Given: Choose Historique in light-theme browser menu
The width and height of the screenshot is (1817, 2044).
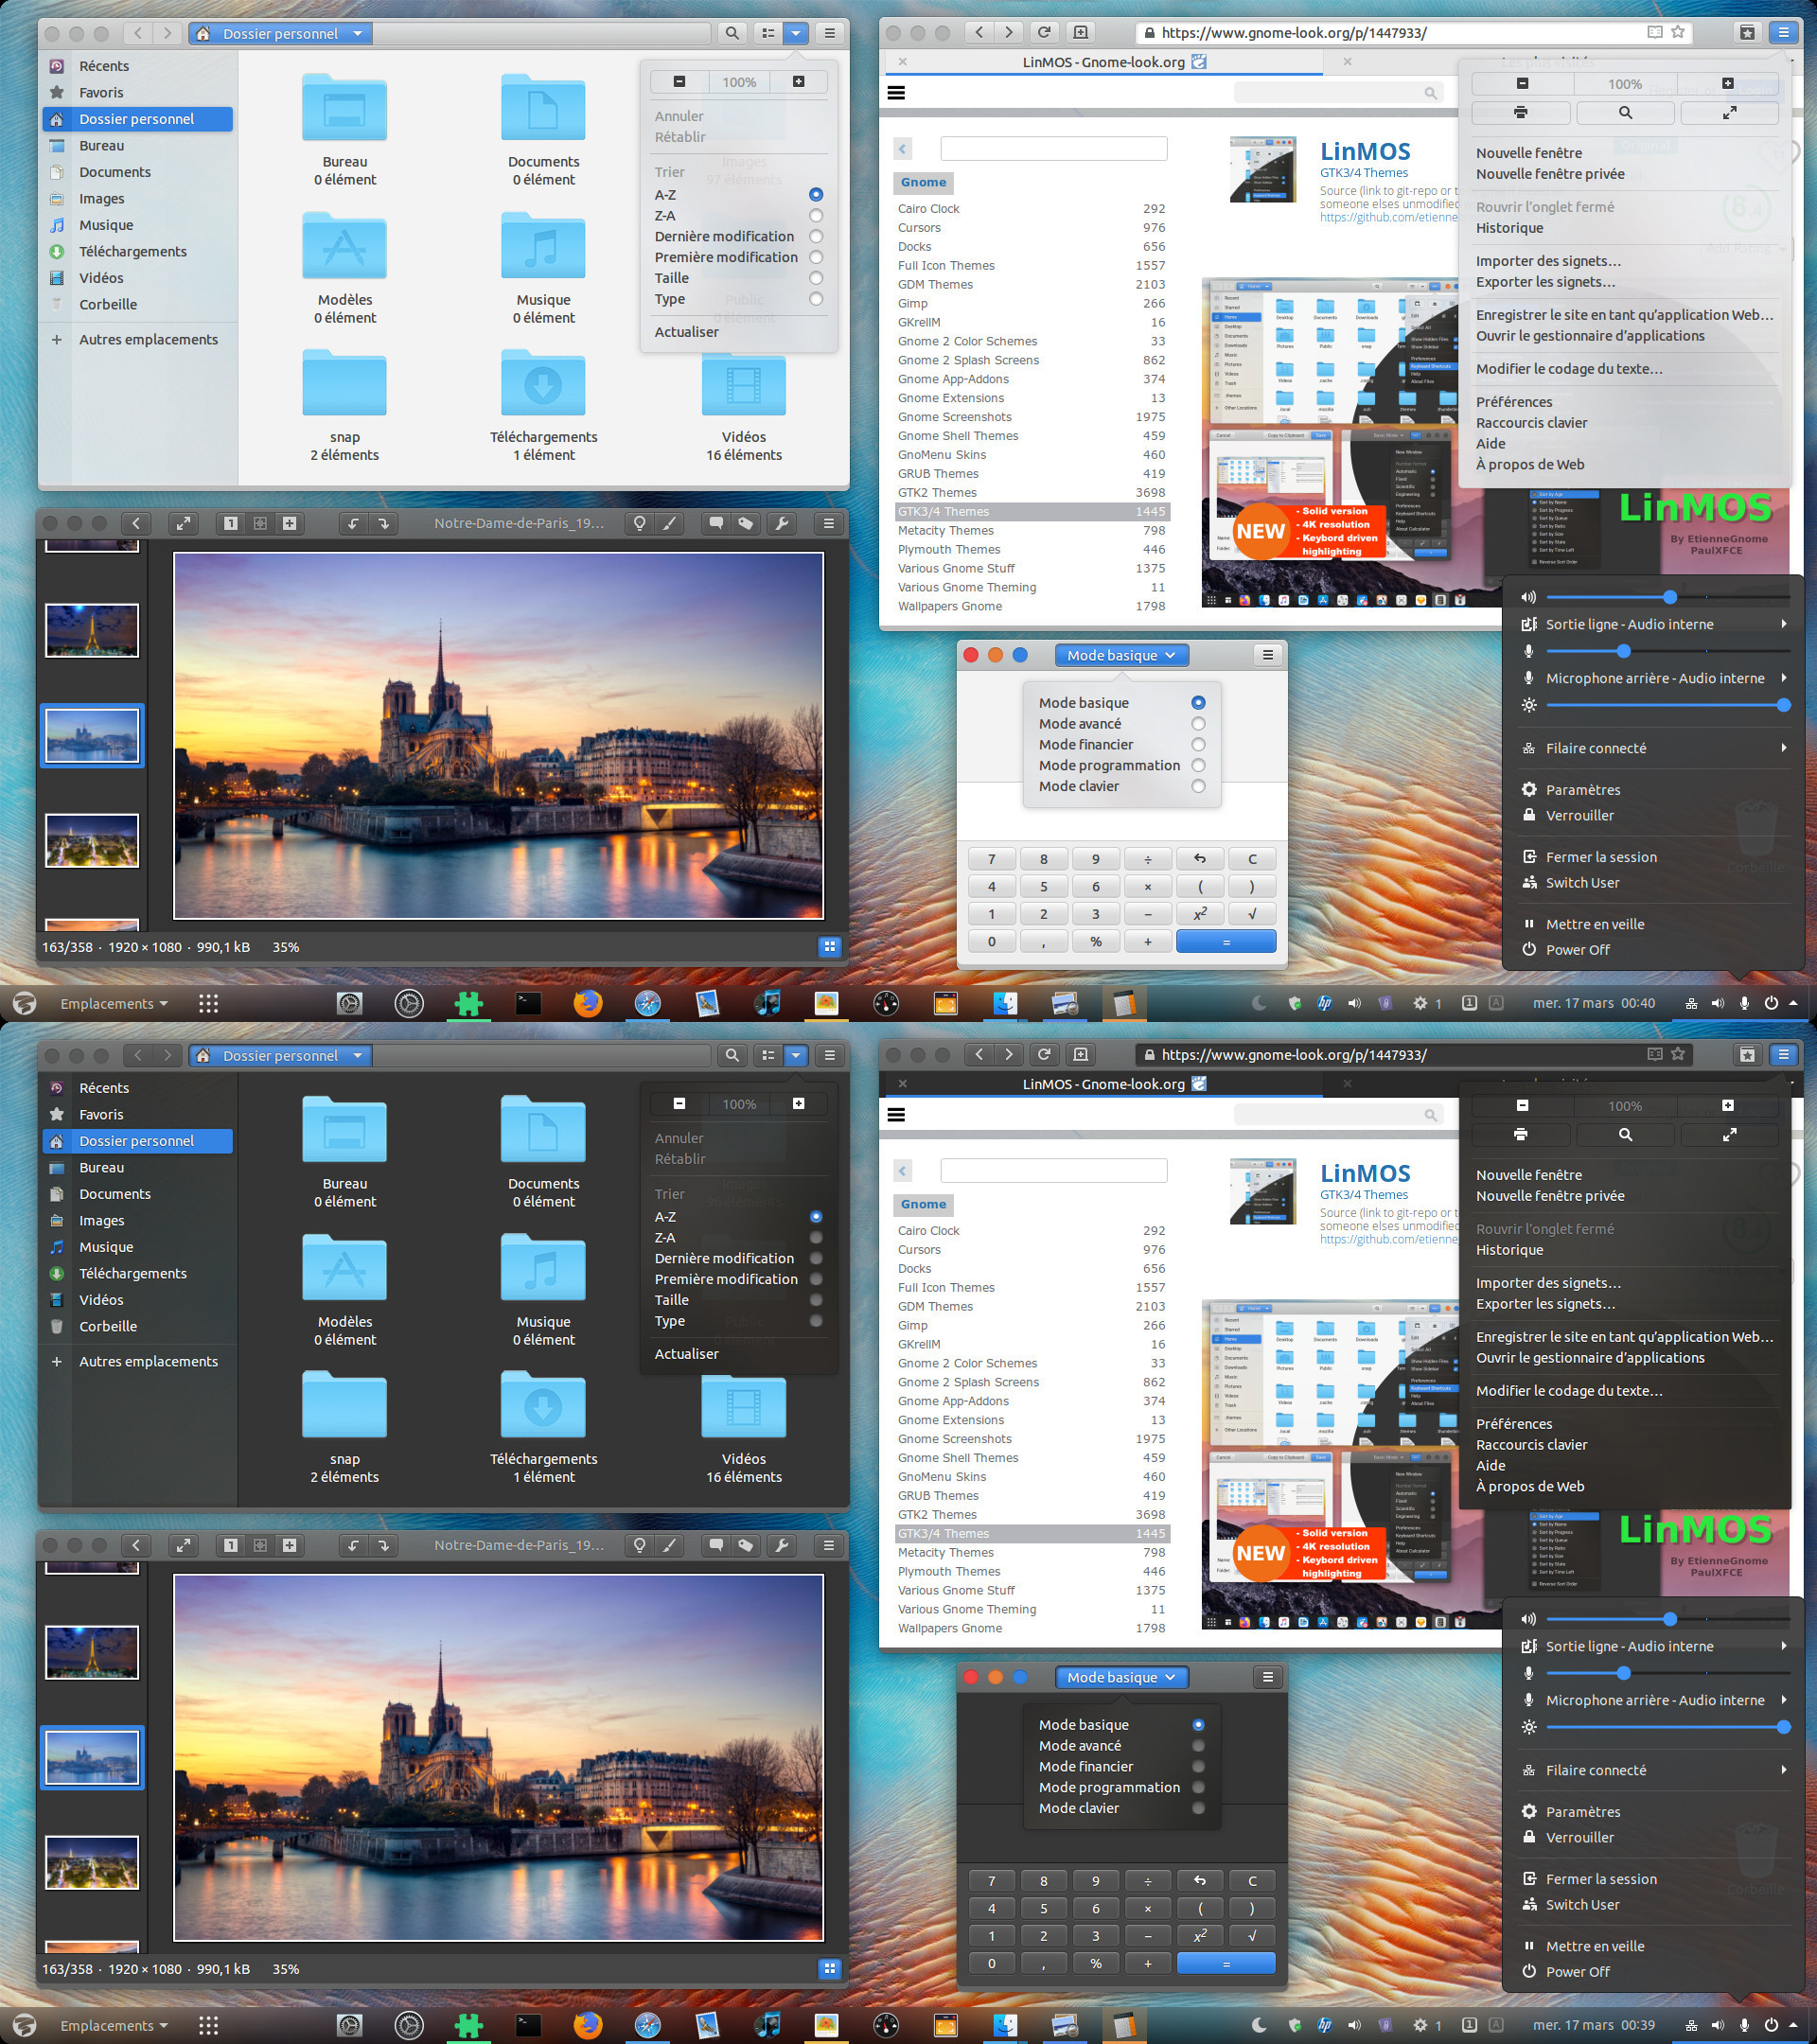Looking at the screenshot, I should tap(1509, 228).
